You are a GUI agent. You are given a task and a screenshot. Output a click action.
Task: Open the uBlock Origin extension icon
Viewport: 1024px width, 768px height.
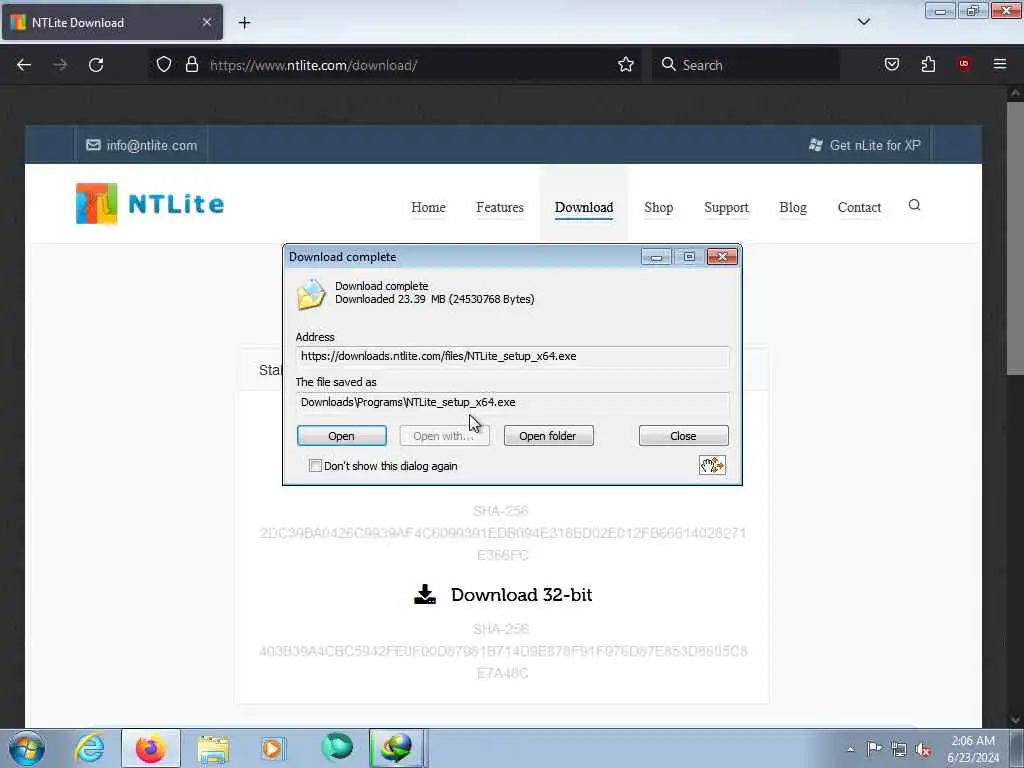964,64
